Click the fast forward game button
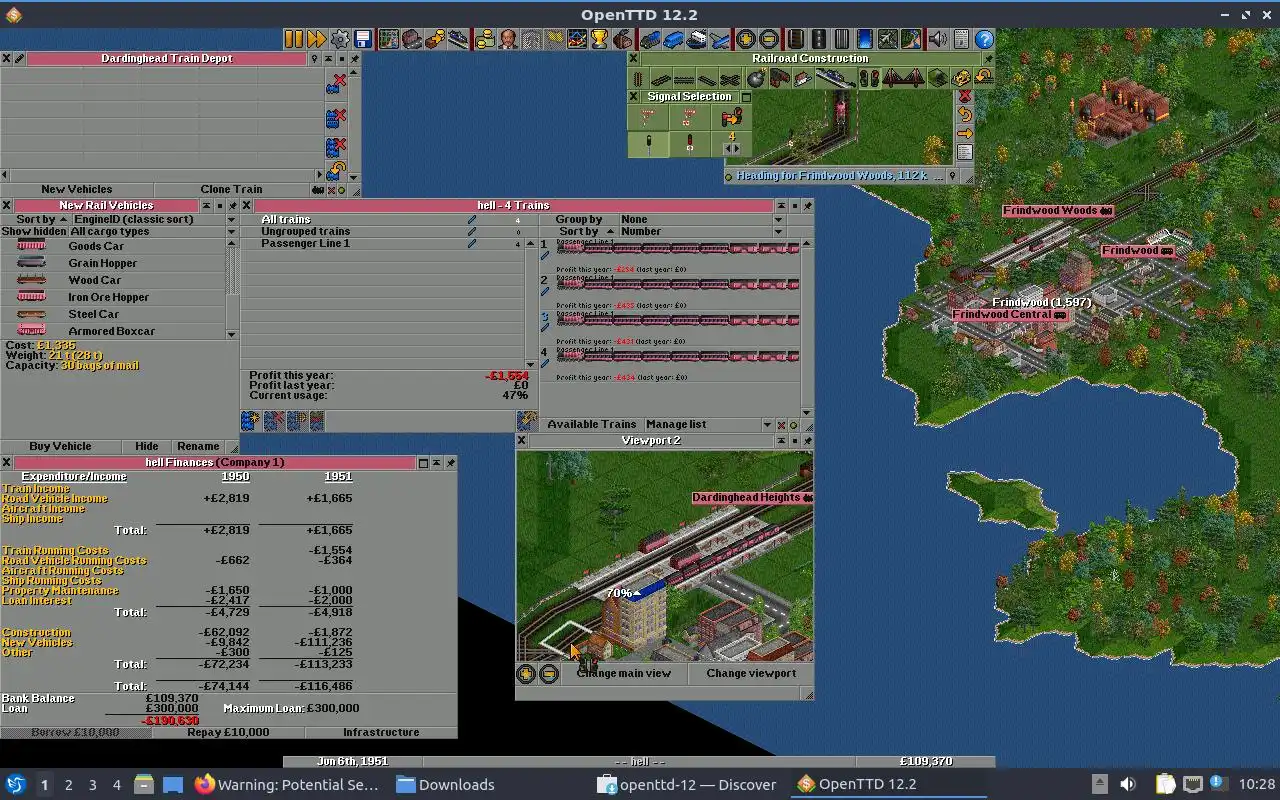This screenshot has height=800, width=1280. pyautogui.click(x=317, y=39)
